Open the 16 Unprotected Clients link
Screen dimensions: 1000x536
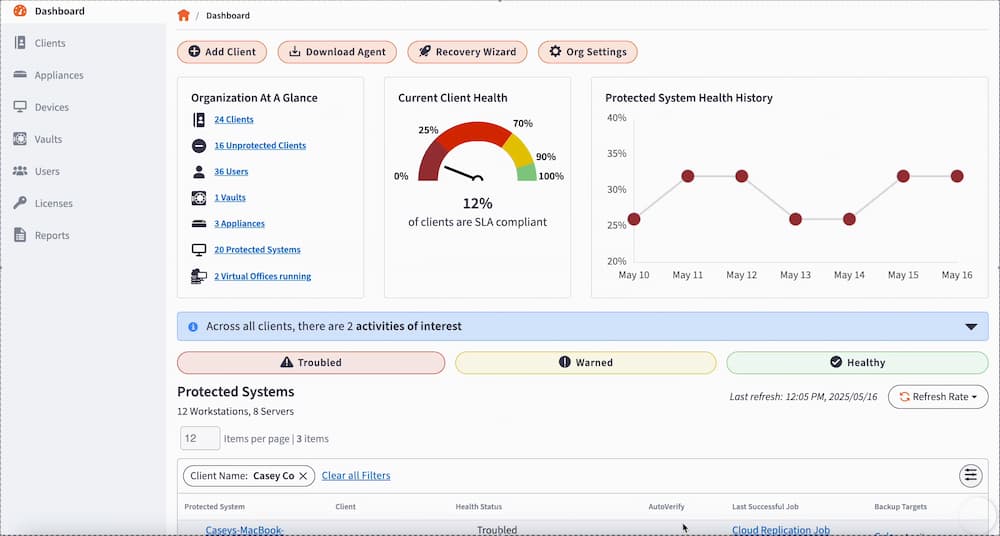260,146
